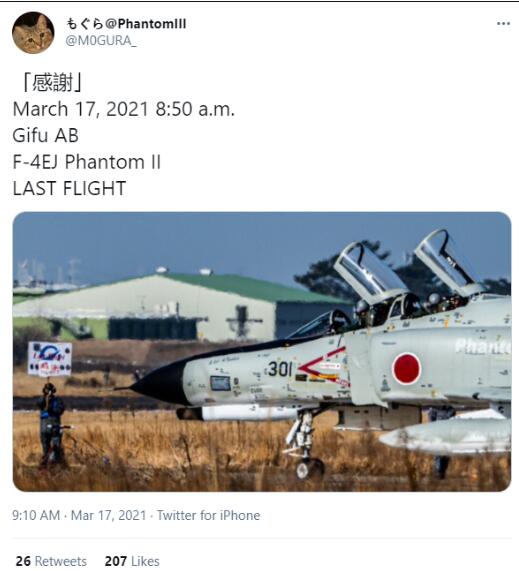Click the 9:10 AM timestamp
The height and width of the screenshot is (571, 519).
coord(36,515)
